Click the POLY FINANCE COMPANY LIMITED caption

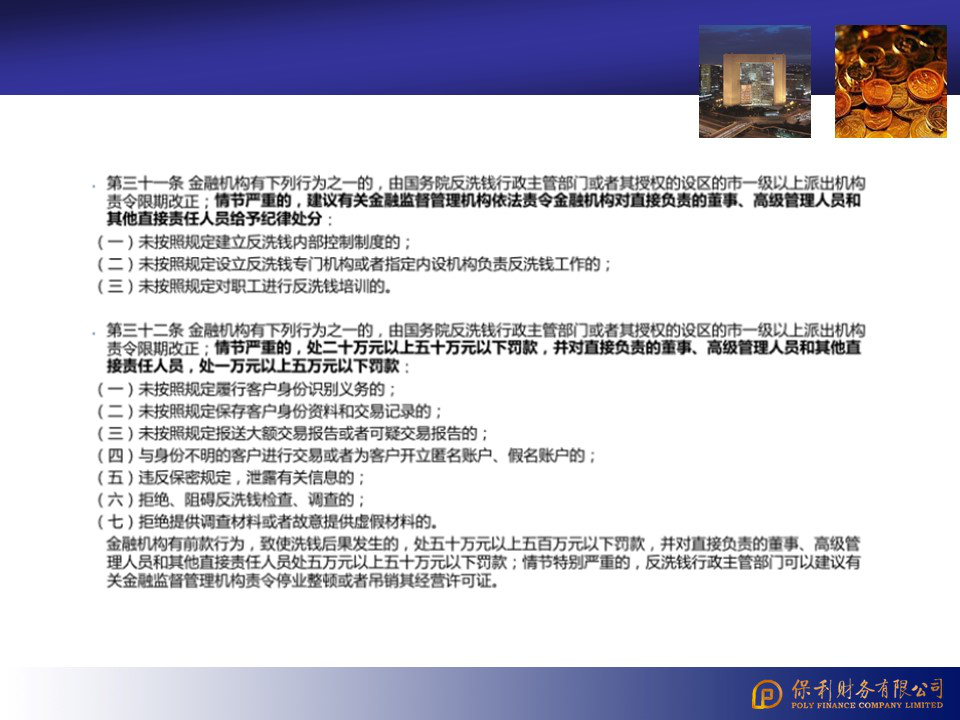pyautogui.click(x=866, y=705)
